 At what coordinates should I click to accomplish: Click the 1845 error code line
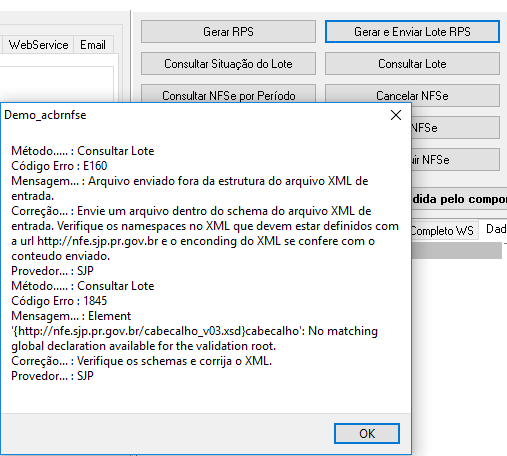[59, 301]
